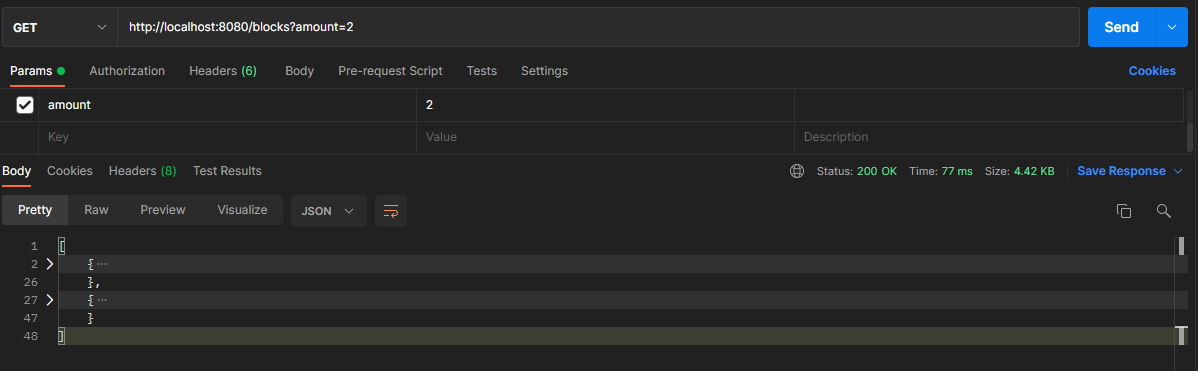
Task: Click the Description placeholder field
Action: point(989,137)
